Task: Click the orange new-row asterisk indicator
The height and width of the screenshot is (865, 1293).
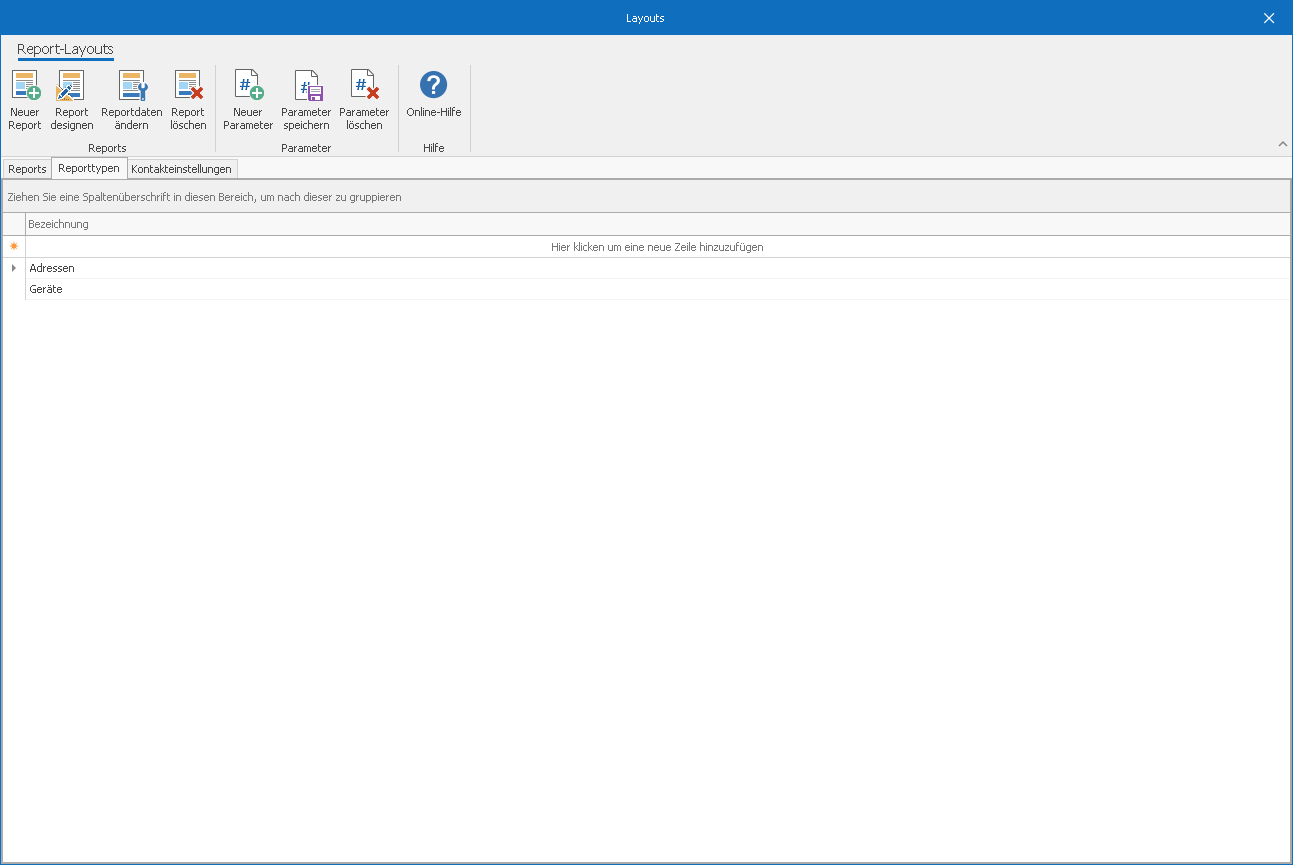Action: tap(13, 247)
